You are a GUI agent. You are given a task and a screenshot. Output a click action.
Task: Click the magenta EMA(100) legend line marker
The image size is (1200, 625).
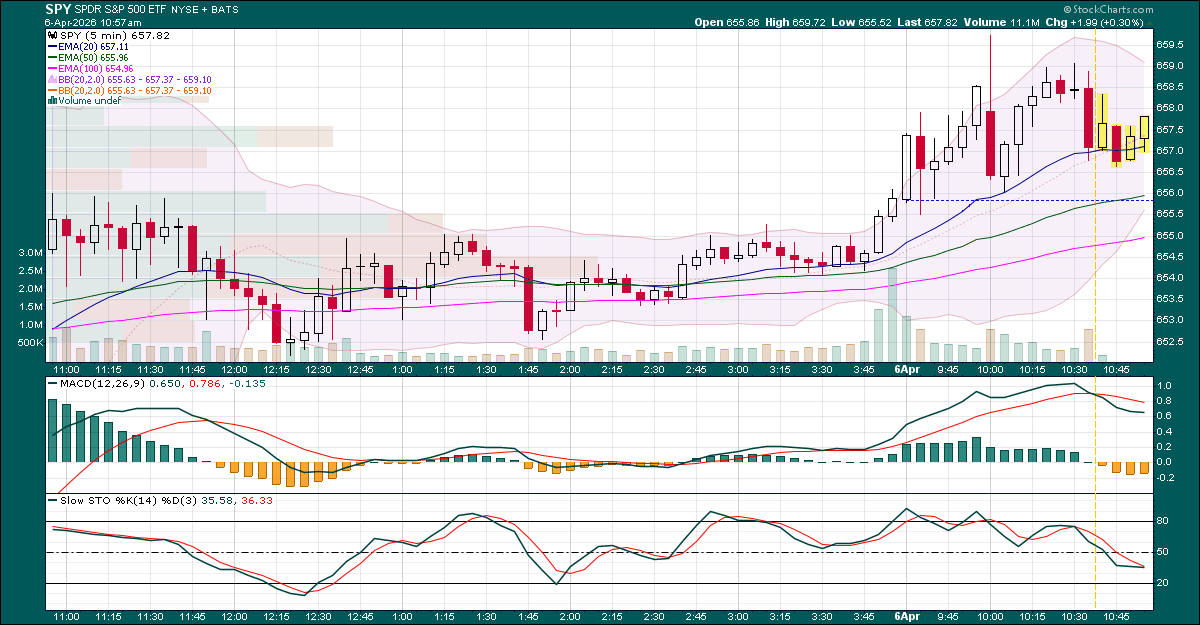pos(52,68)
